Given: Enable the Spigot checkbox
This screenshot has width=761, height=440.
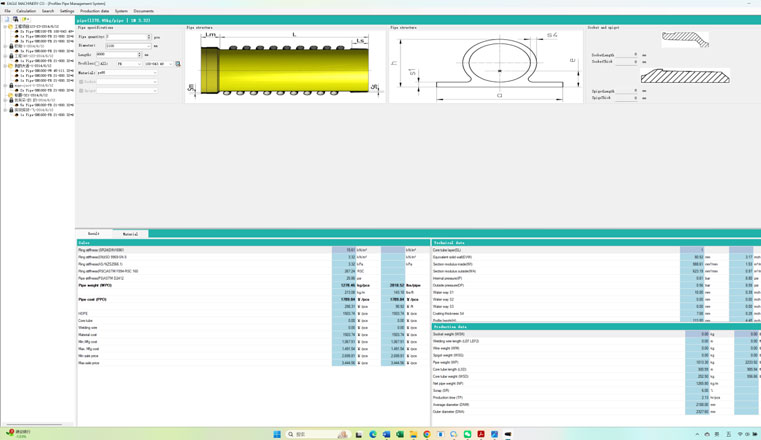Looking at the screenshot, I should (81, 91).
